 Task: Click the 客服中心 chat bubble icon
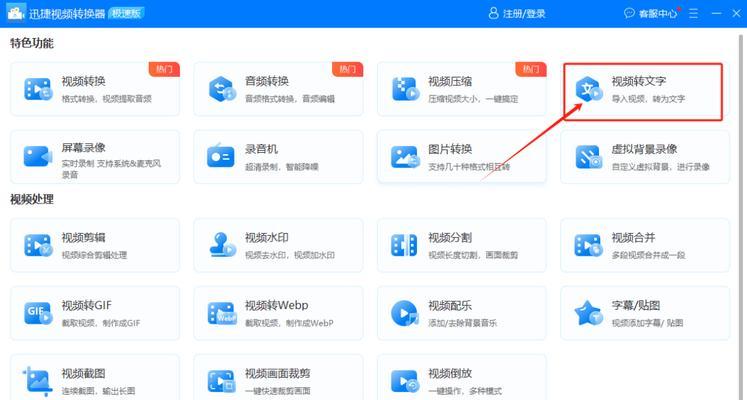tap(629, 13)
